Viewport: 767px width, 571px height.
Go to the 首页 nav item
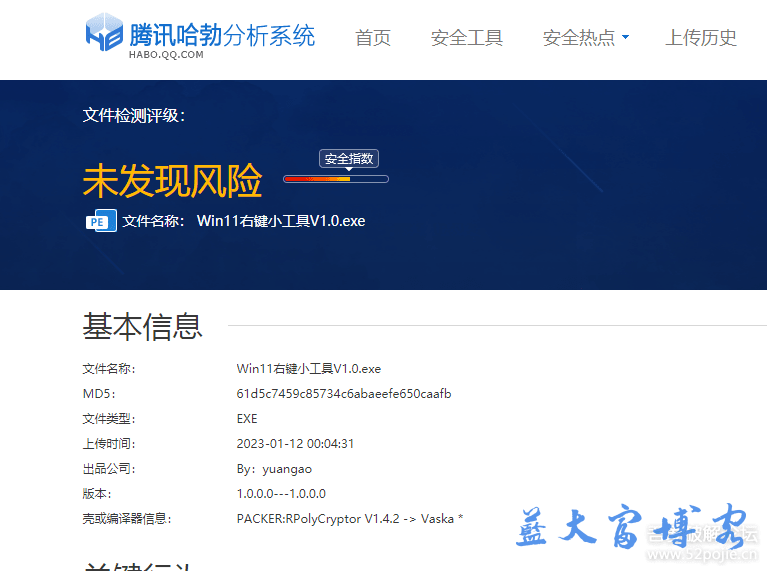[x=373, y=38]
